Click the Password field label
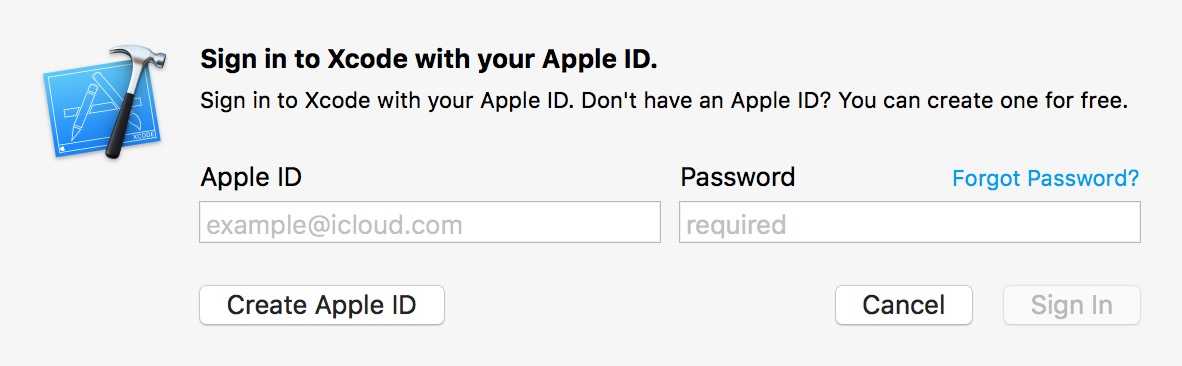Screen dimensions: 1182x366 point(737,177)
